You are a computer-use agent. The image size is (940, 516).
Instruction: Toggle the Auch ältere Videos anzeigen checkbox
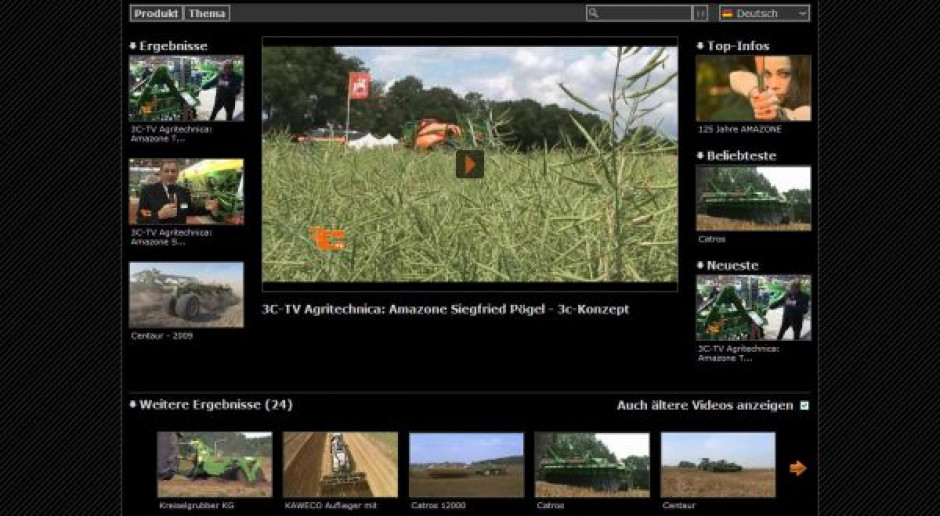point(805,406)
